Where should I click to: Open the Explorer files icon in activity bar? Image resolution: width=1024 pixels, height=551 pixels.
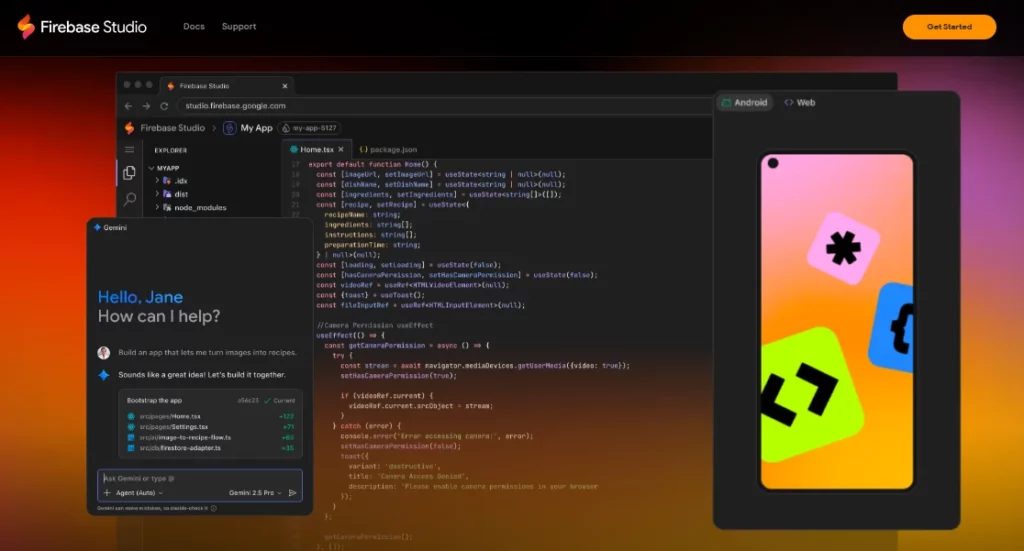(129, 172)
